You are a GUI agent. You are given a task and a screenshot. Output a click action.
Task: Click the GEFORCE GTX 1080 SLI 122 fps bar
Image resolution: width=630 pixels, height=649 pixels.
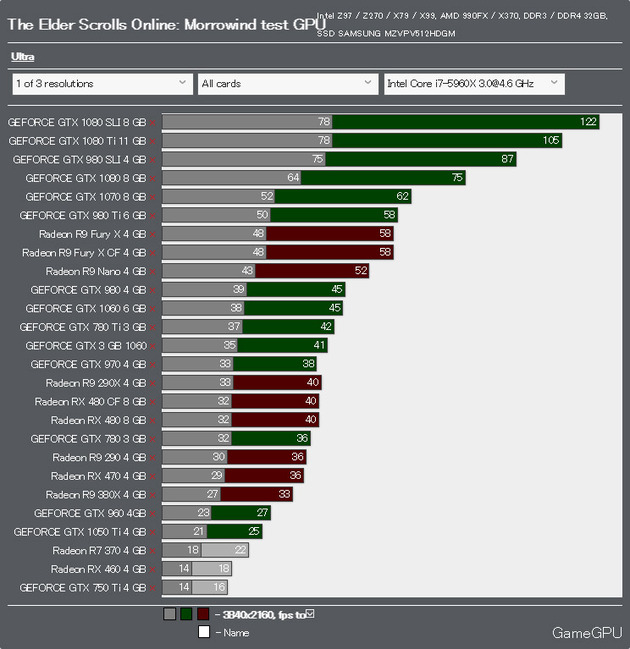click(466, 122)
